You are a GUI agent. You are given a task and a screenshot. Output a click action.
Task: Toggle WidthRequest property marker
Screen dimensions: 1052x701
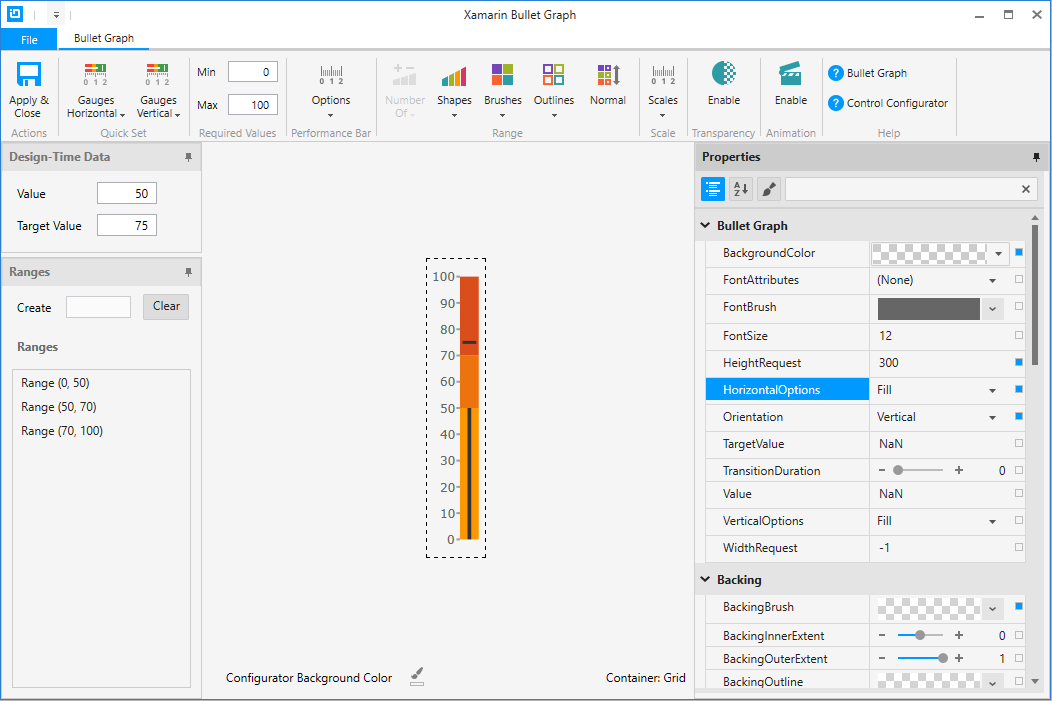pyautogui.click(x=1019, y=547)
